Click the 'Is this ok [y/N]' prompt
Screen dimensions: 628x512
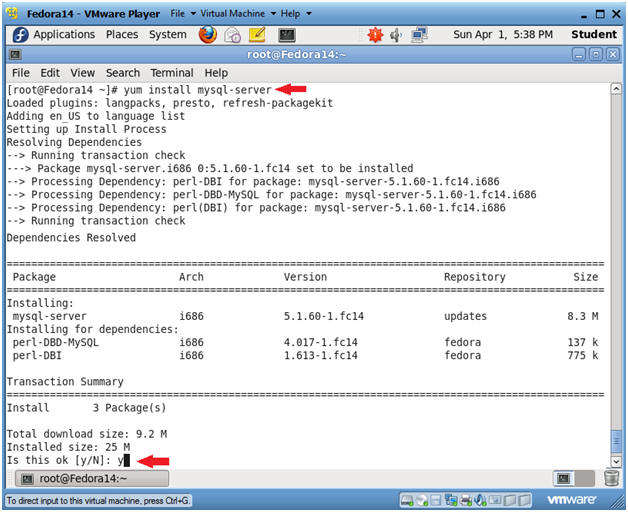58,460
